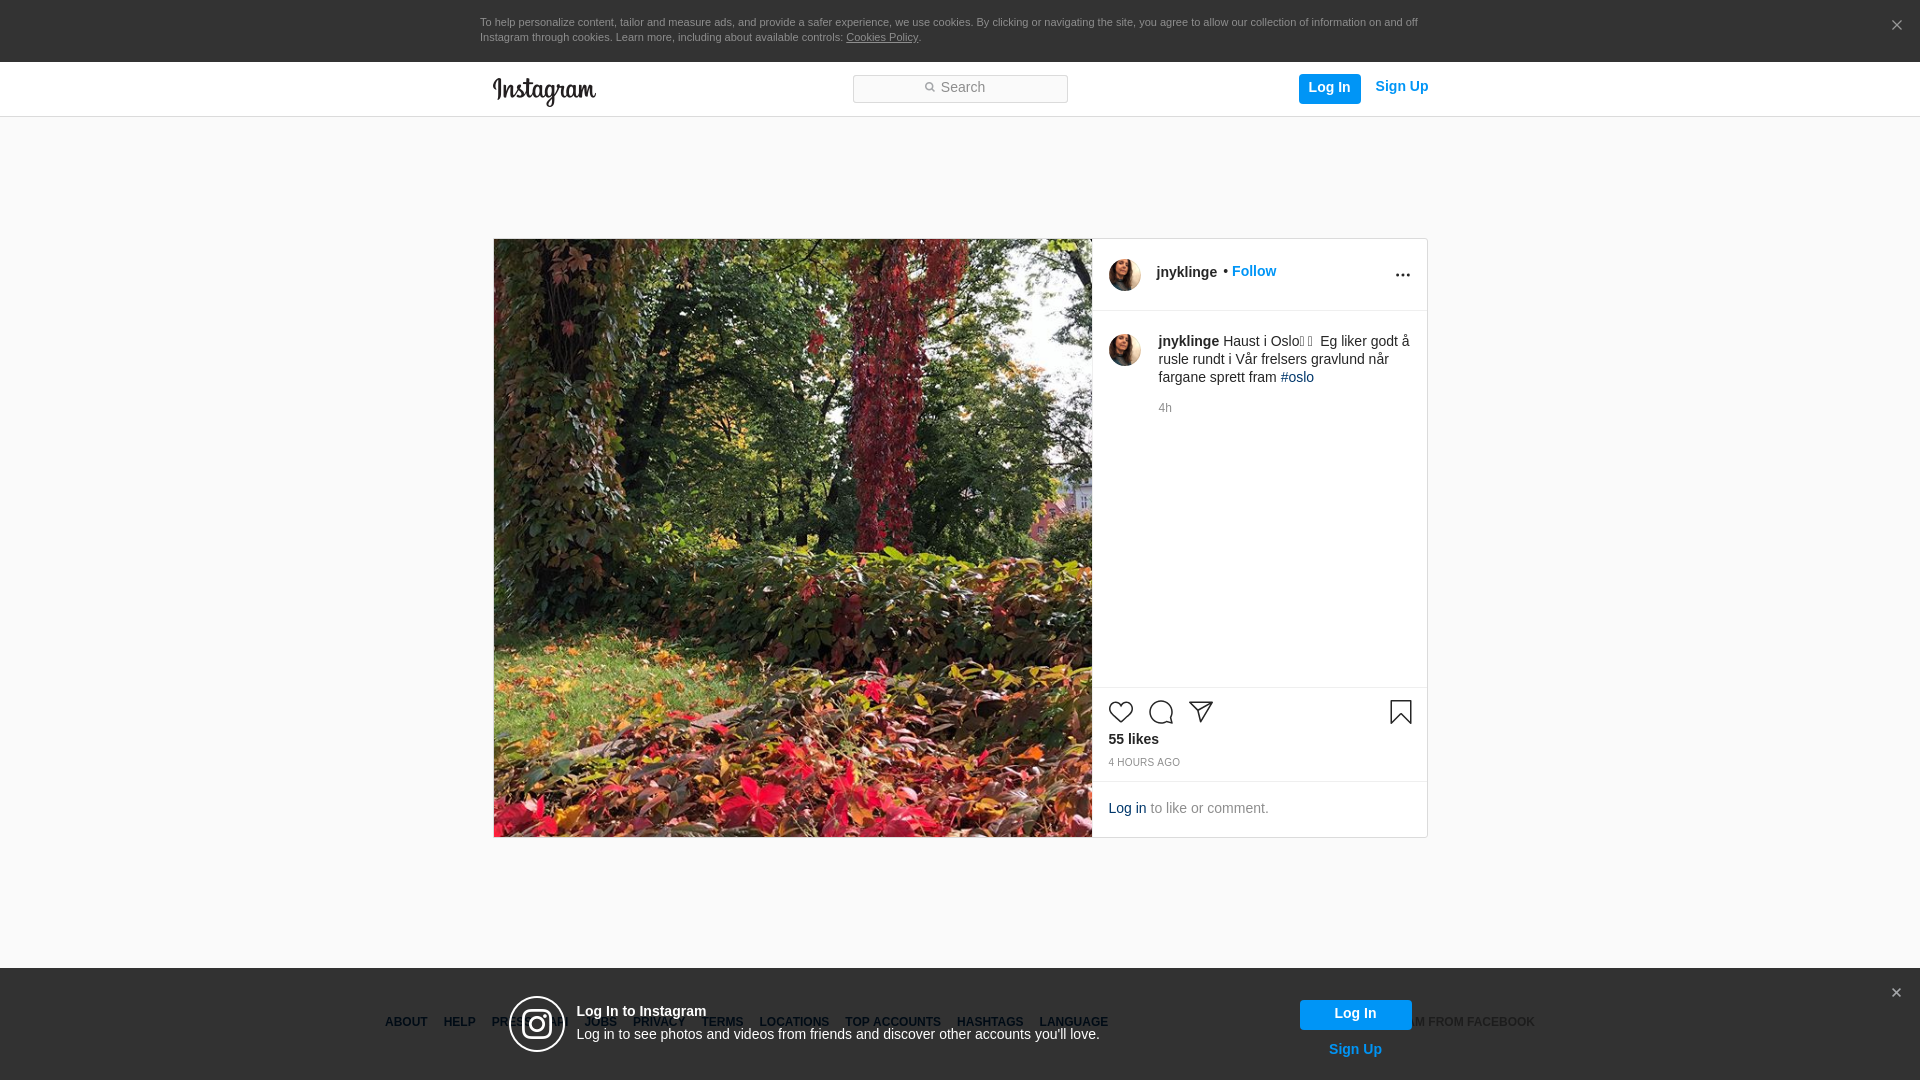Open the LOCATIONS footer link
This screenshot has width=1920, height=1080.
pos(793,1022)
